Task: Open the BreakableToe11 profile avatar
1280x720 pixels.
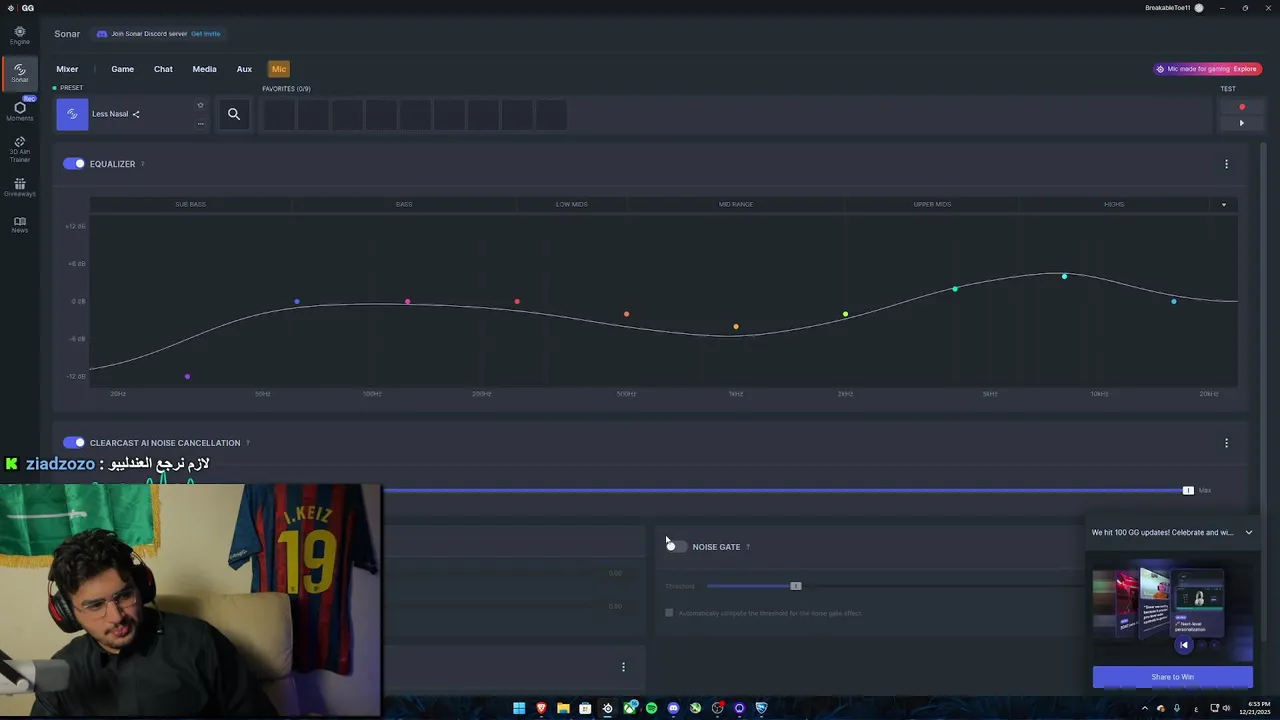Action: click(1198, 8)
